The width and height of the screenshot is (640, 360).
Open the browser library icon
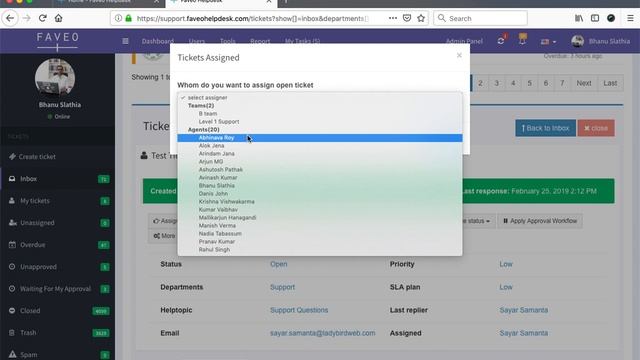point(579,18)
